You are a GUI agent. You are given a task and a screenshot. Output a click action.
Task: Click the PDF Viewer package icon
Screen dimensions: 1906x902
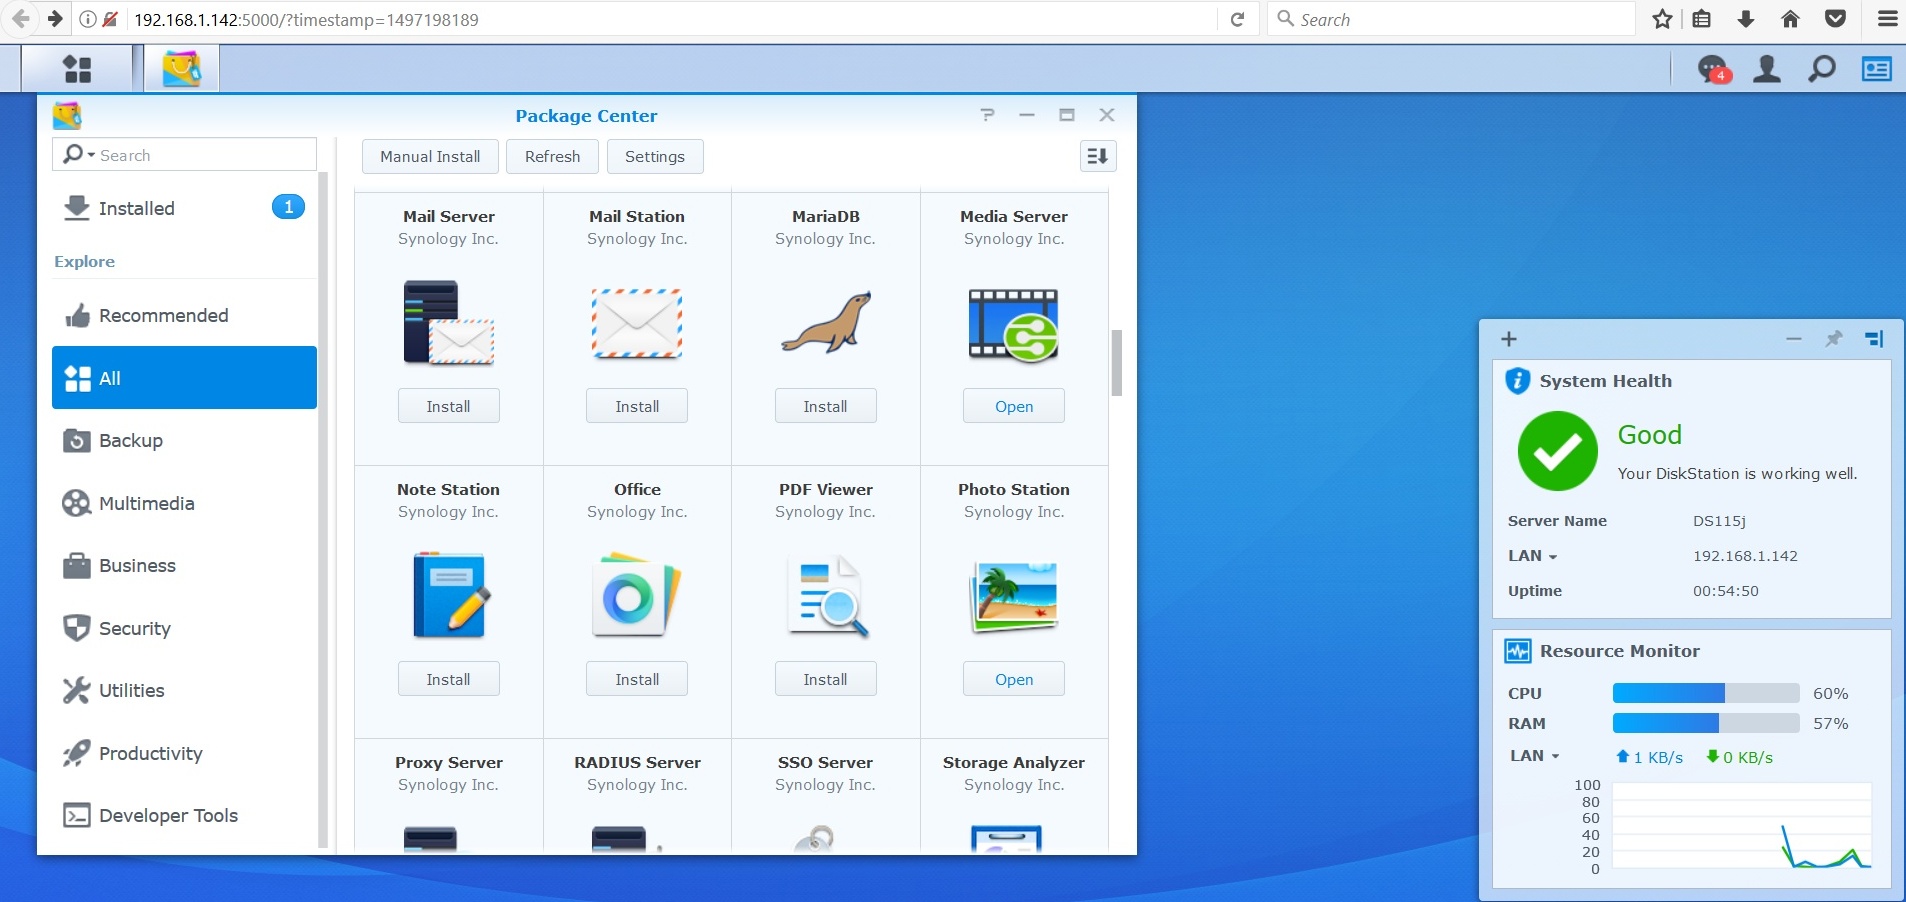pyautogui.click(x=826, y=596)
